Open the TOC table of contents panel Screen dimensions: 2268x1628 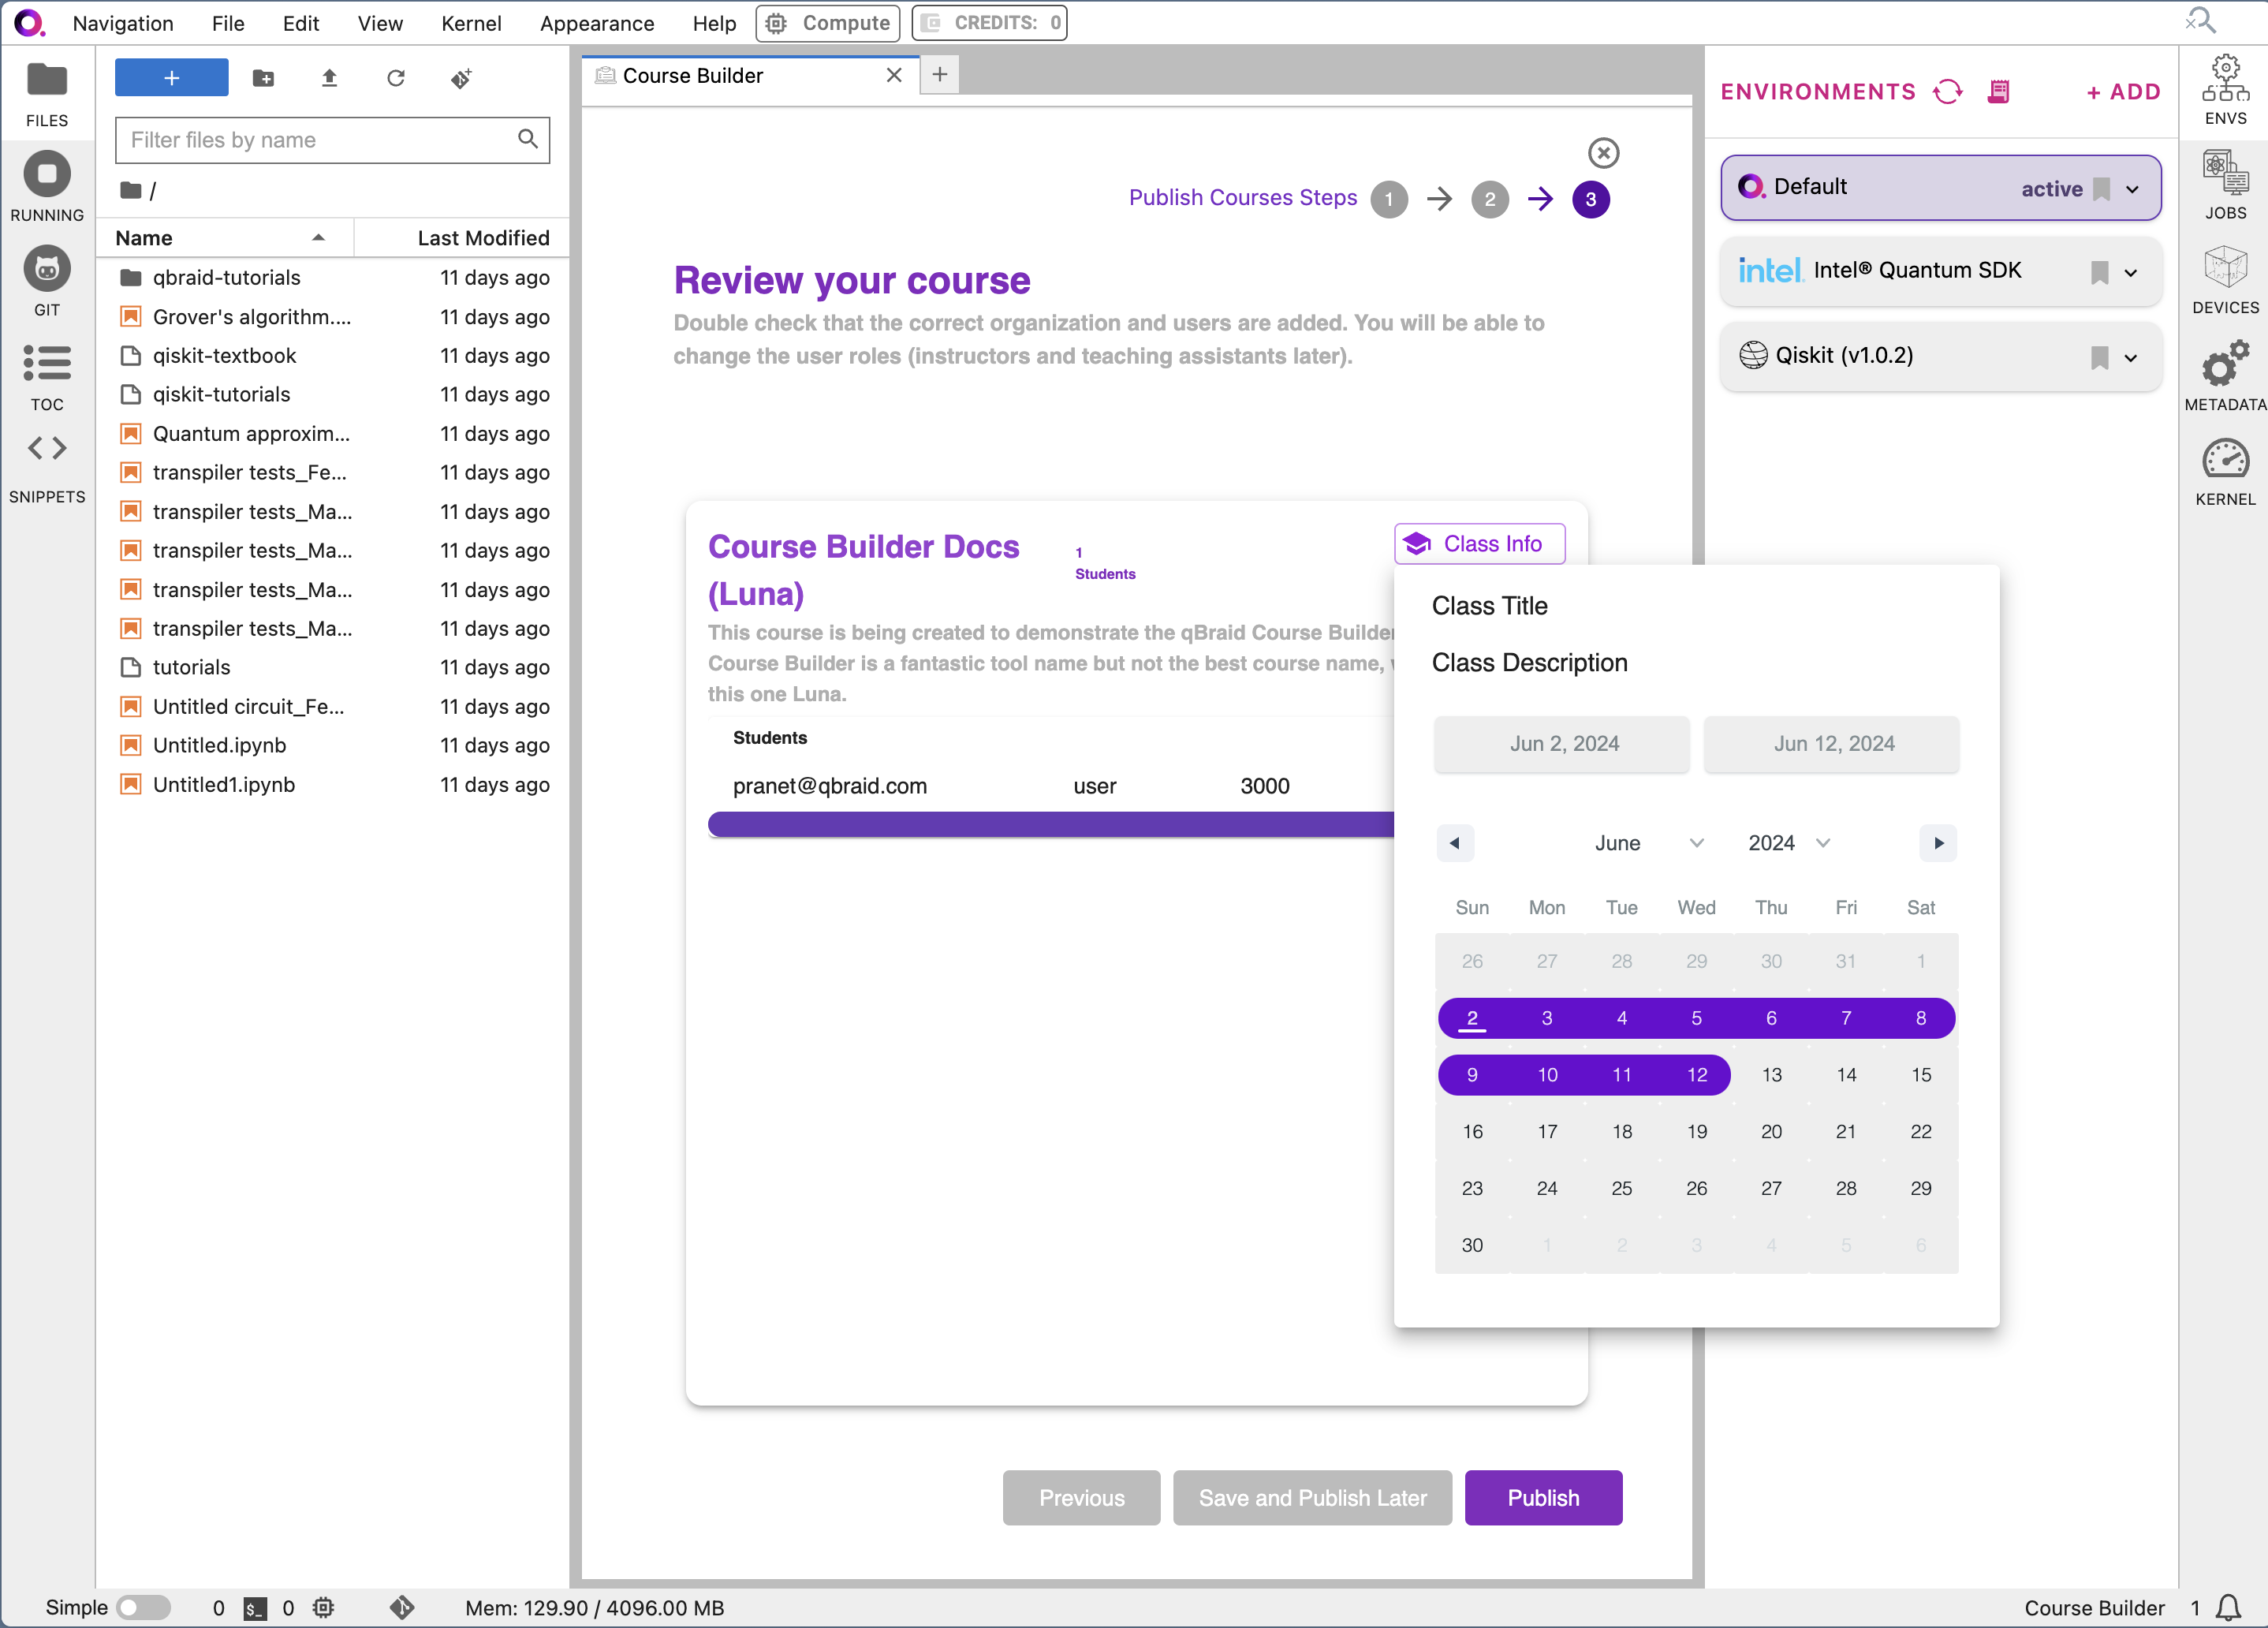(x=47, y=378)
